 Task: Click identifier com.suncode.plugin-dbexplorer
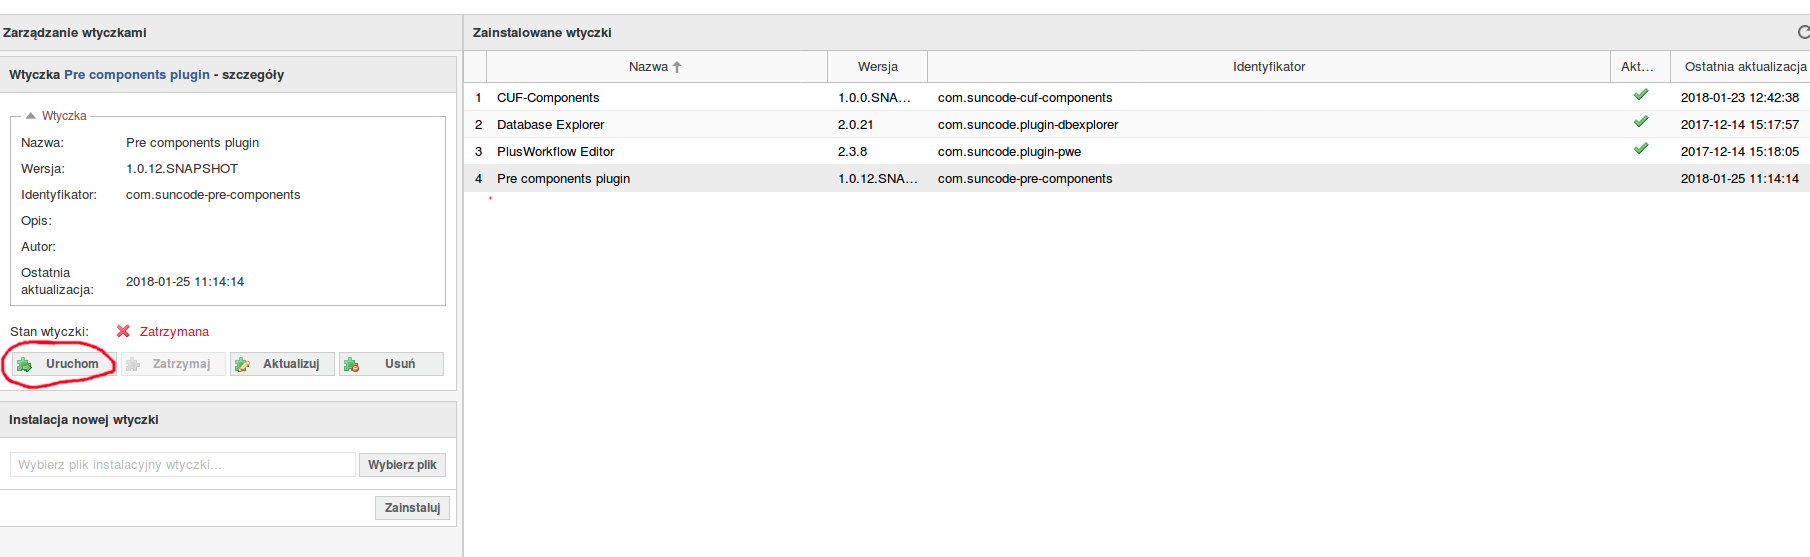pos(1028,125)
